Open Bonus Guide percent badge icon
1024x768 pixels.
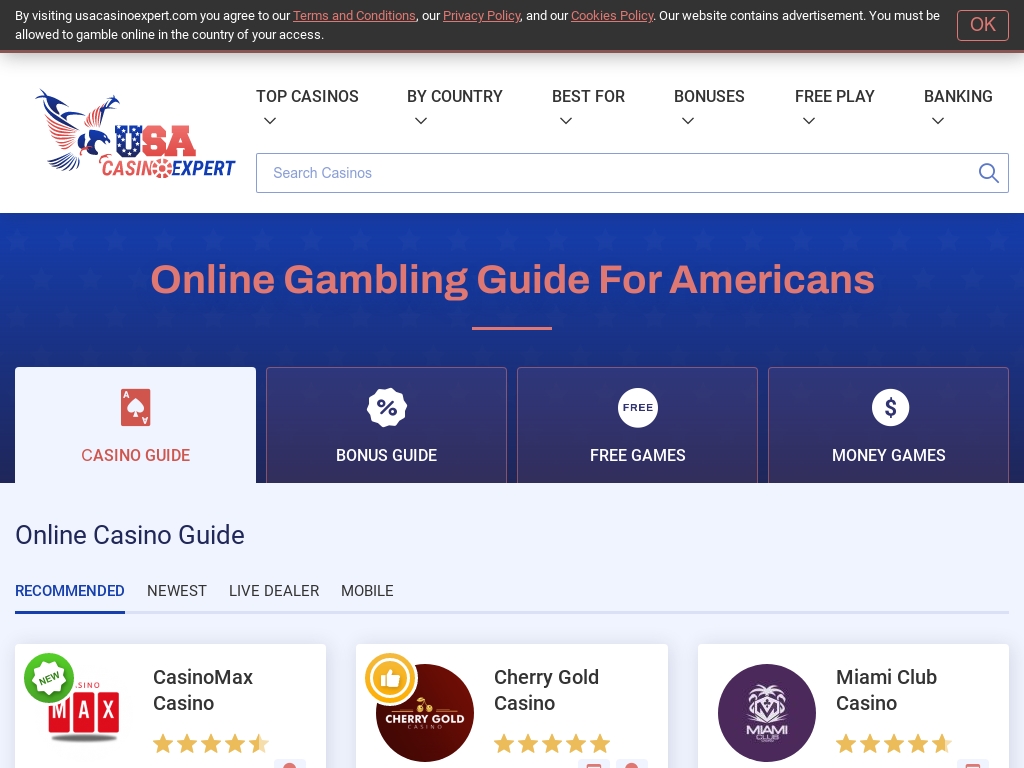[387, 408]
